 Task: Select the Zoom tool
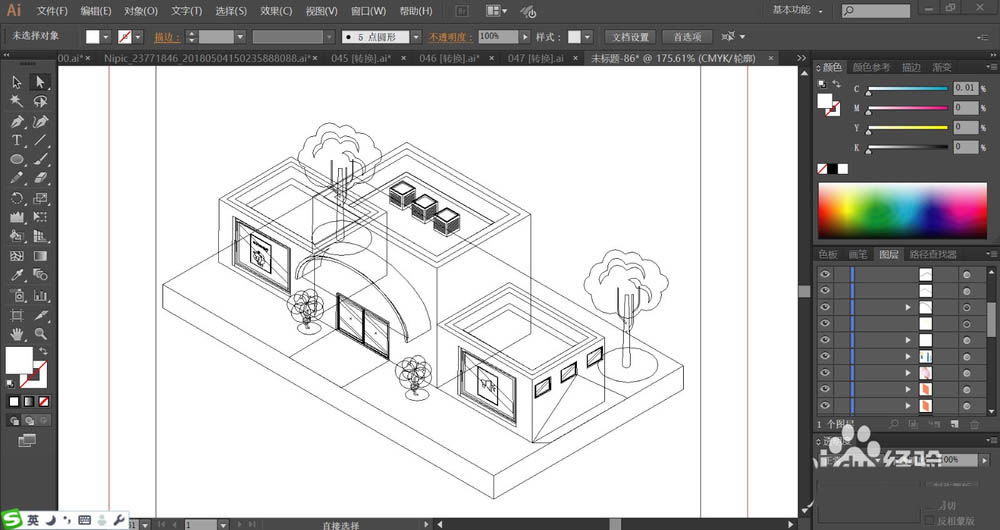point(40,334)
